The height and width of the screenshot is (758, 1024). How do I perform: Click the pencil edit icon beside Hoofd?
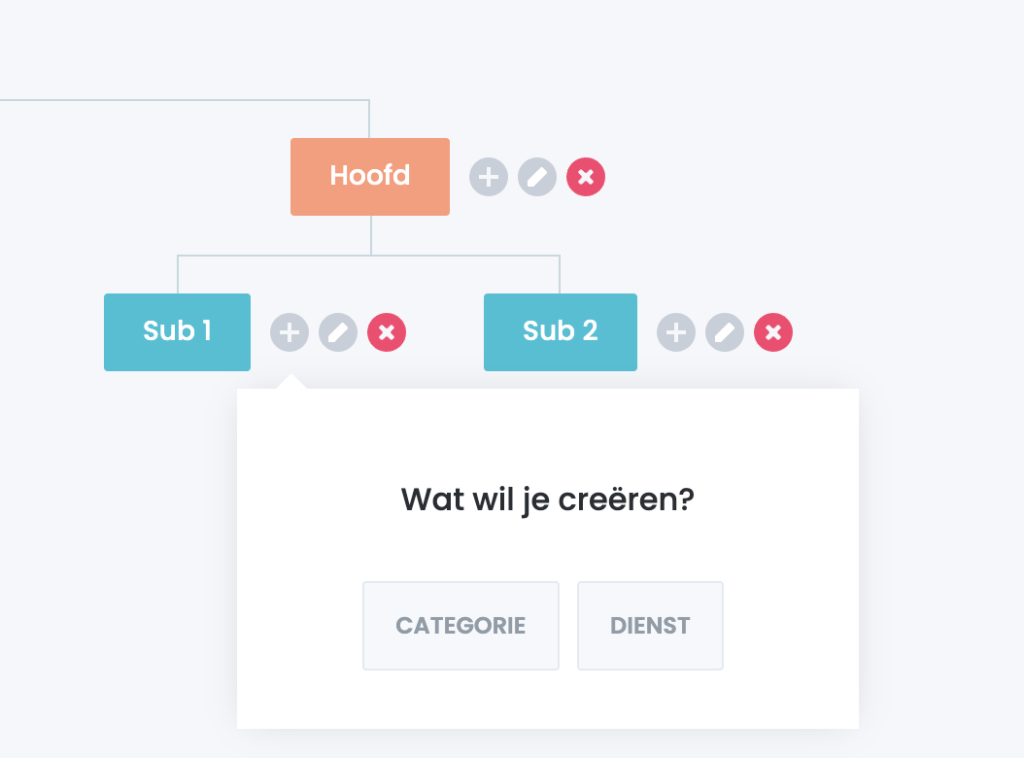tap(537, 178)
